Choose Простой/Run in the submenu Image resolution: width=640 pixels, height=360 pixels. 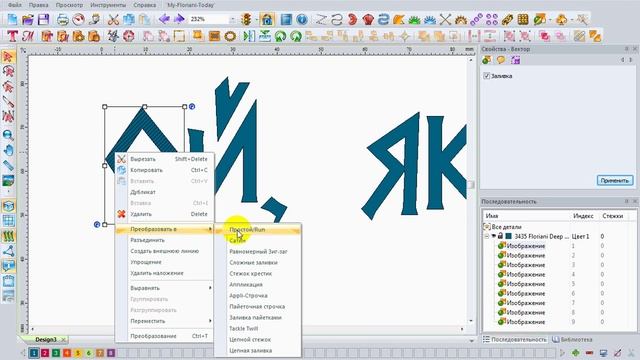tap(258, 230)
